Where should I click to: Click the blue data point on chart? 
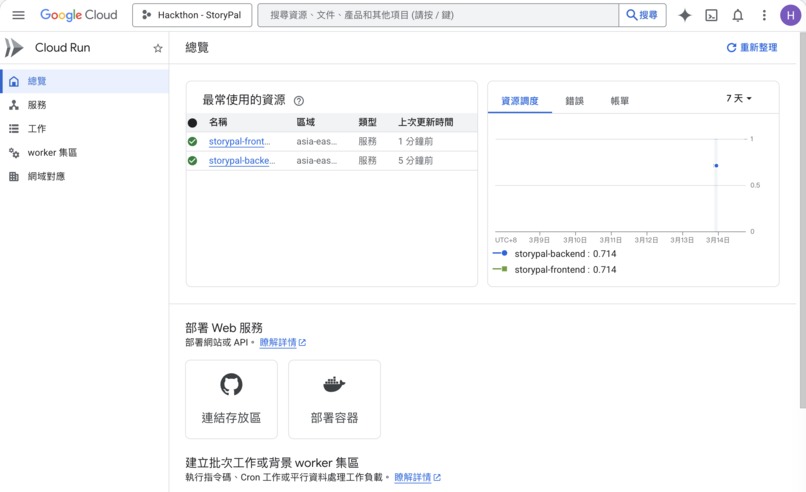pos(716,166)
